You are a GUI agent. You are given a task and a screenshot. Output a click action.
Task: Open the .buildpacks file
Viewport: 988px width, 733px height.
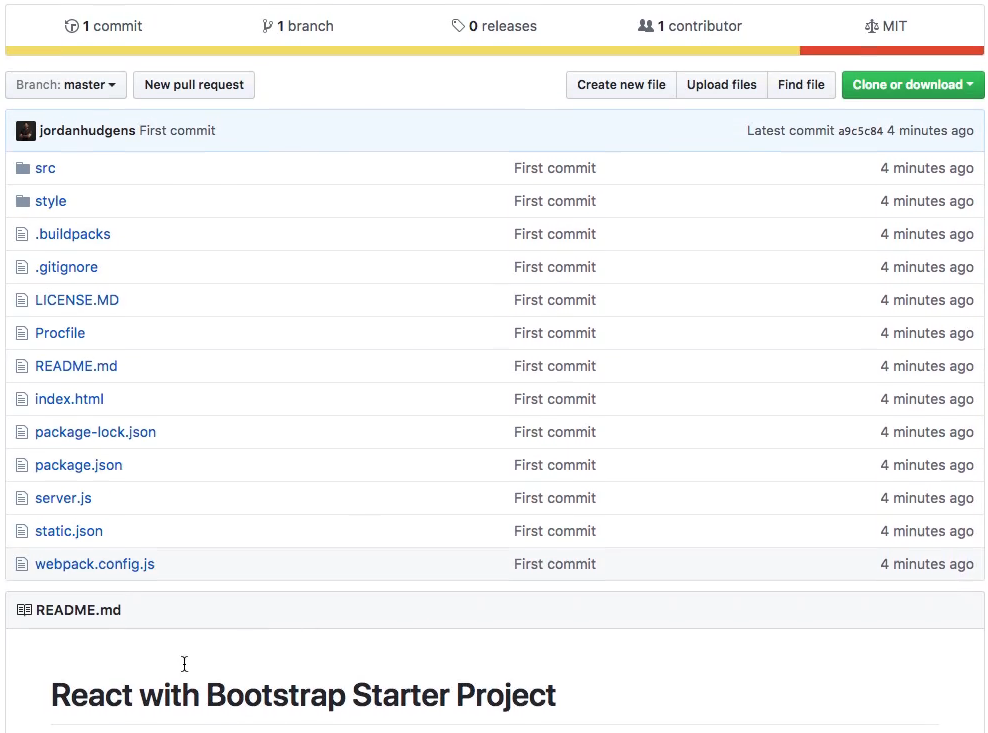click(x=72, y=234)
